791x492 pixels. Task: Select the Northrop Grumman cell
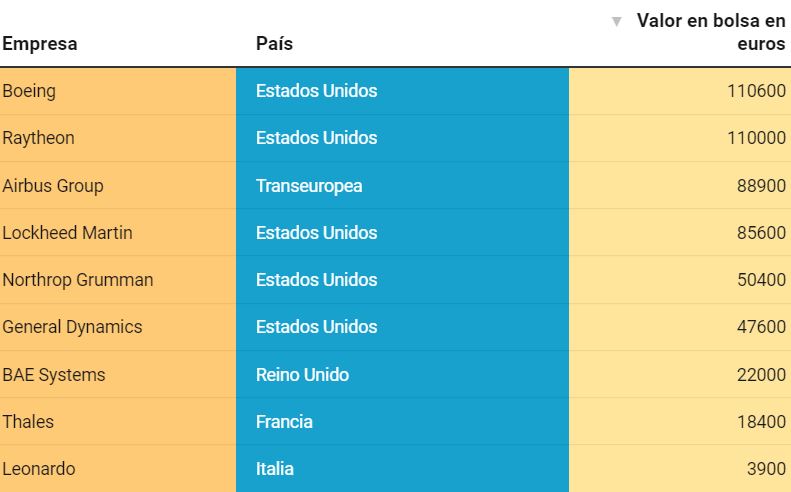pos(118,280)
